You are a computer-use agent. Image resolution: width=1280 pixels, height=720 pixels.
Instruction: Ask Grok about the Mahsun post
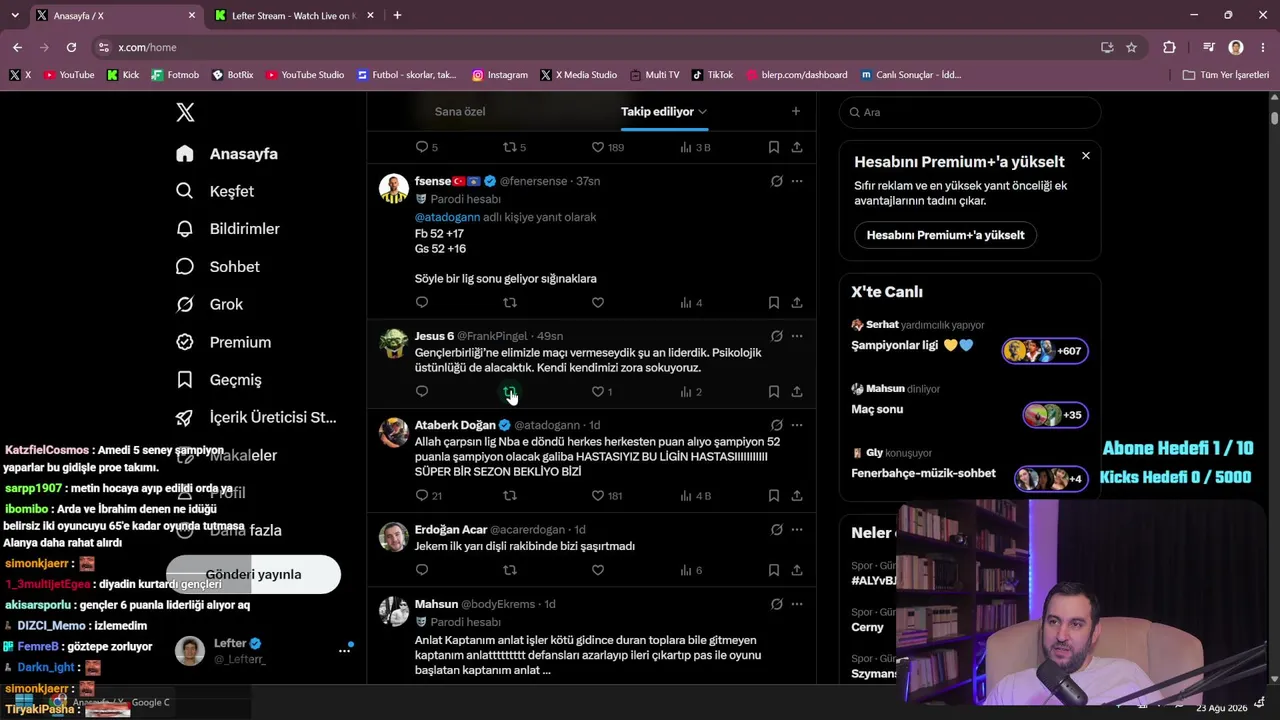click(x=776, y=604)
